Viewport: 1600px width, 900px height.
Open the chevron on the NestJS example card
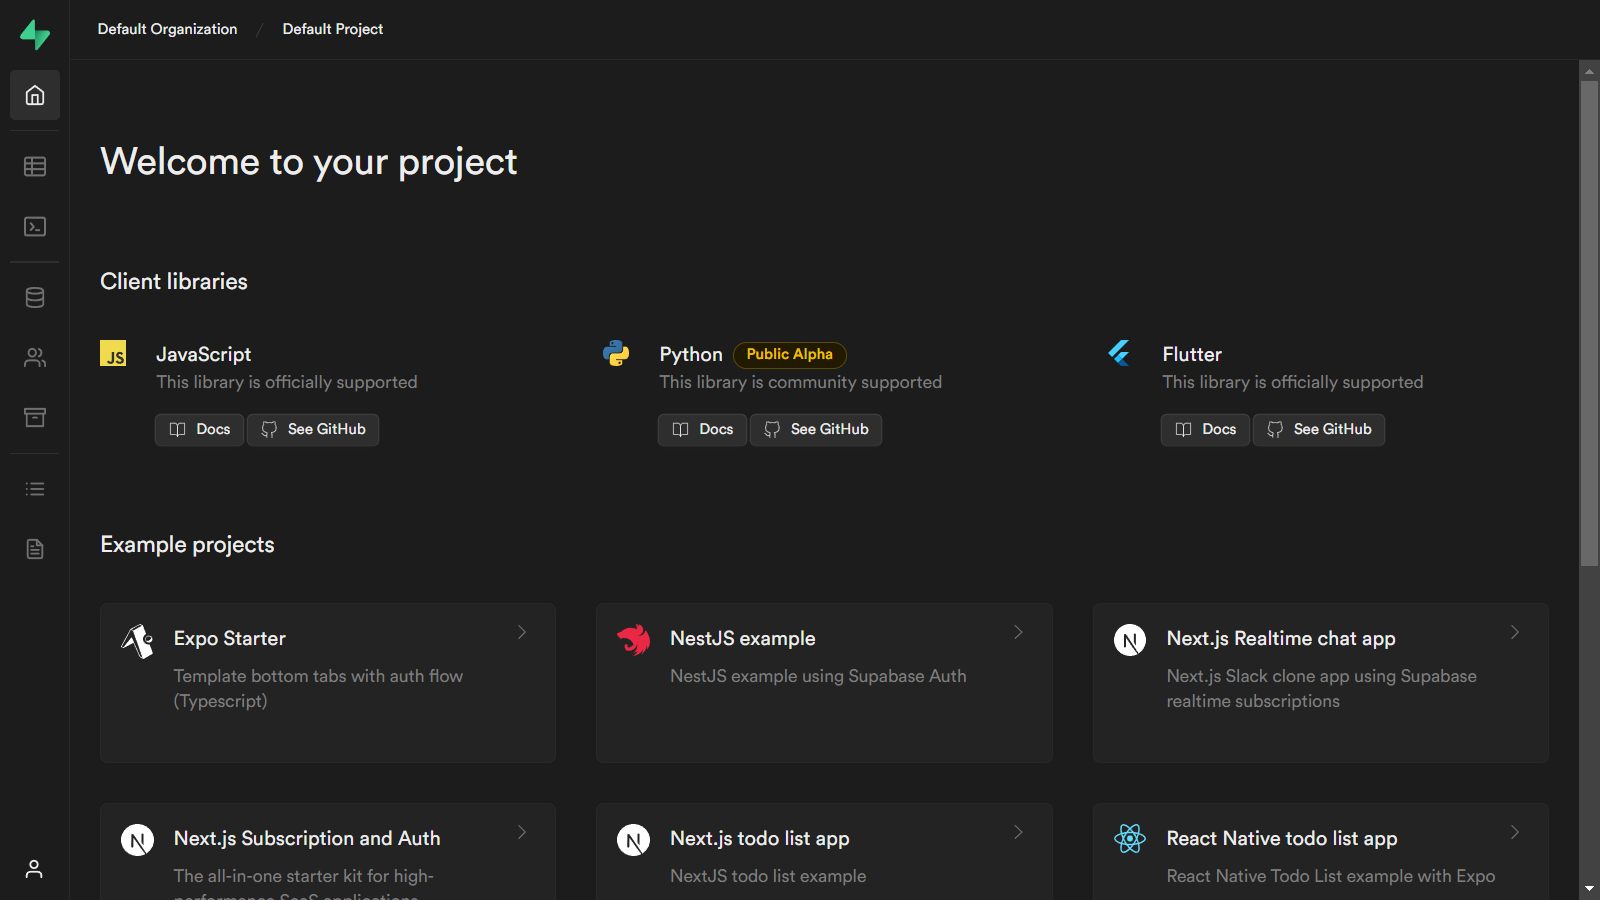click(x=1018, y=632)
